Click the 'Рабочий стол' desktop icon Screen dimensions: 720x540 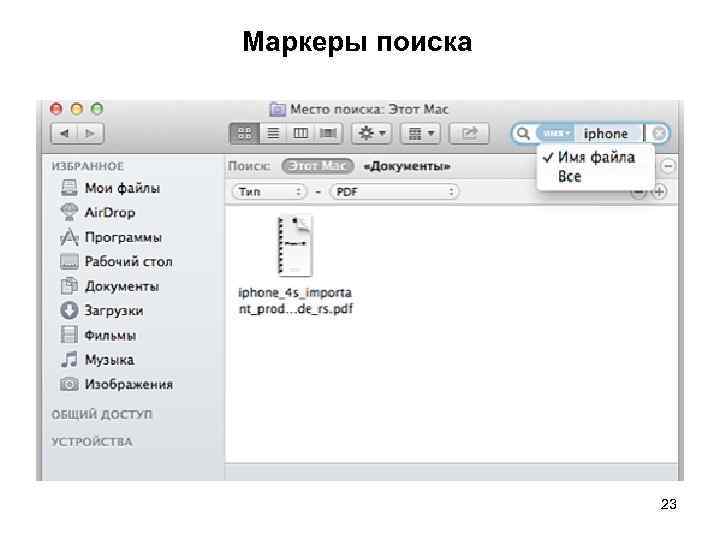coord(69,262)
